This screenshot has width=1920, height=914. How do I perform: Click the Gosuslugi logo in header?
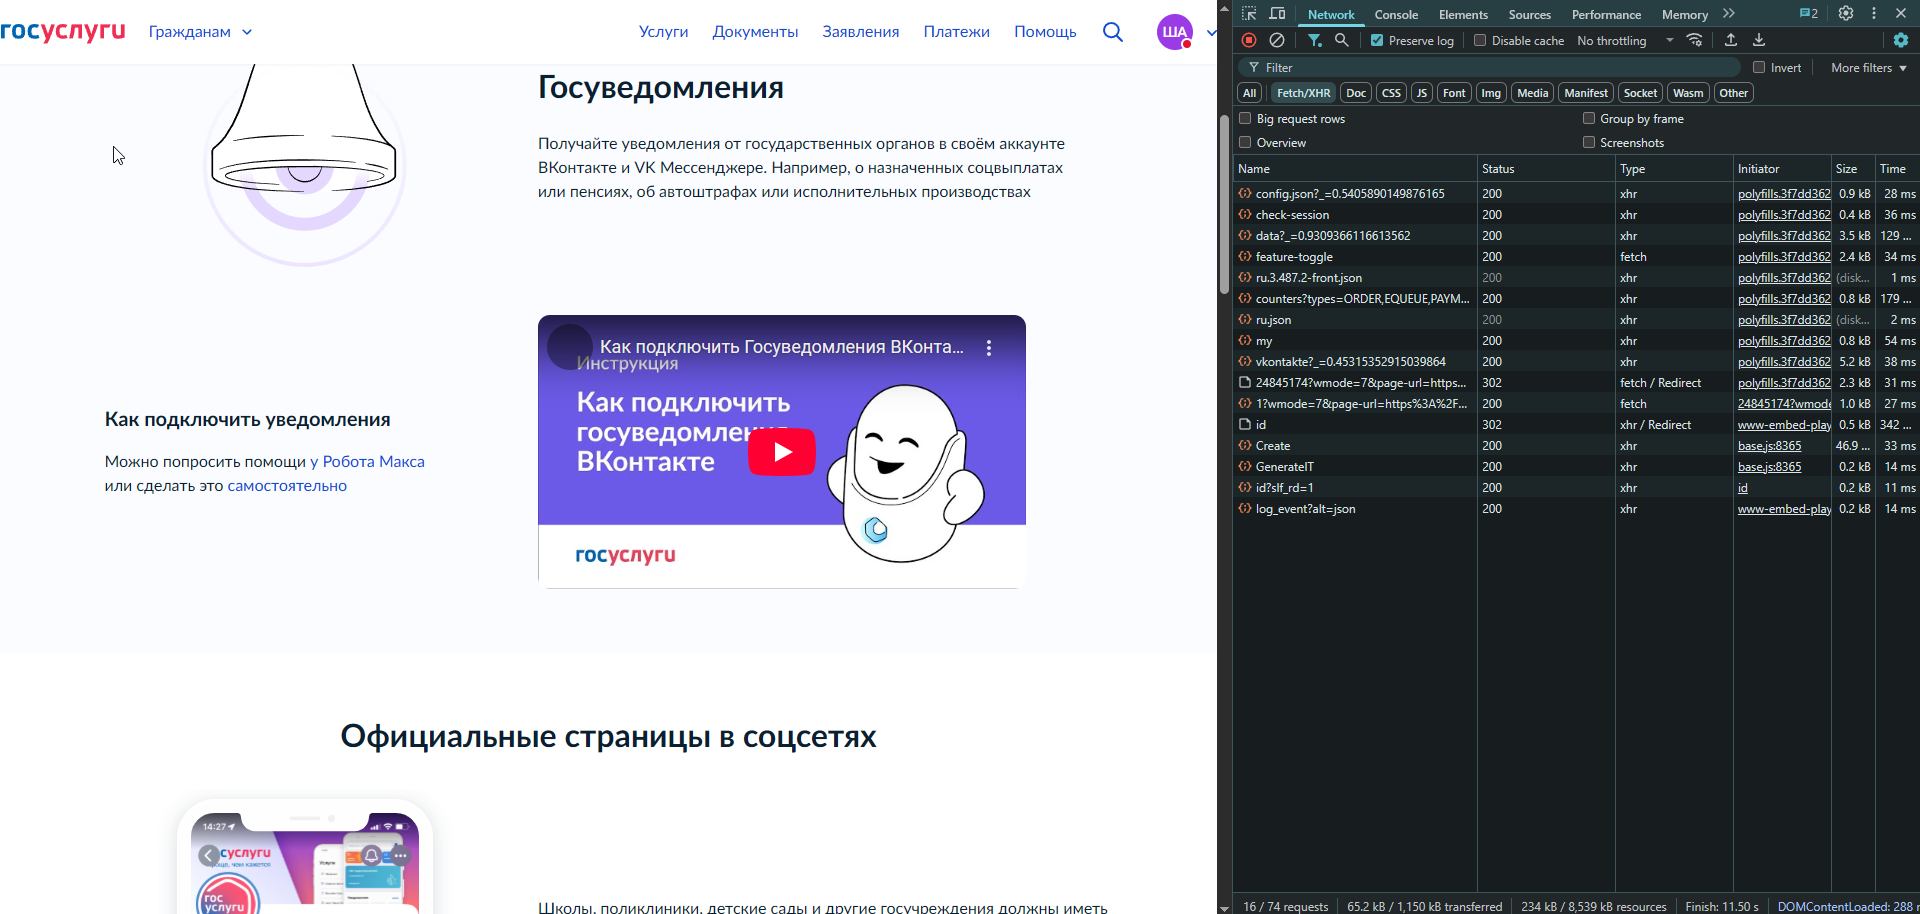(x=63, y=31)
